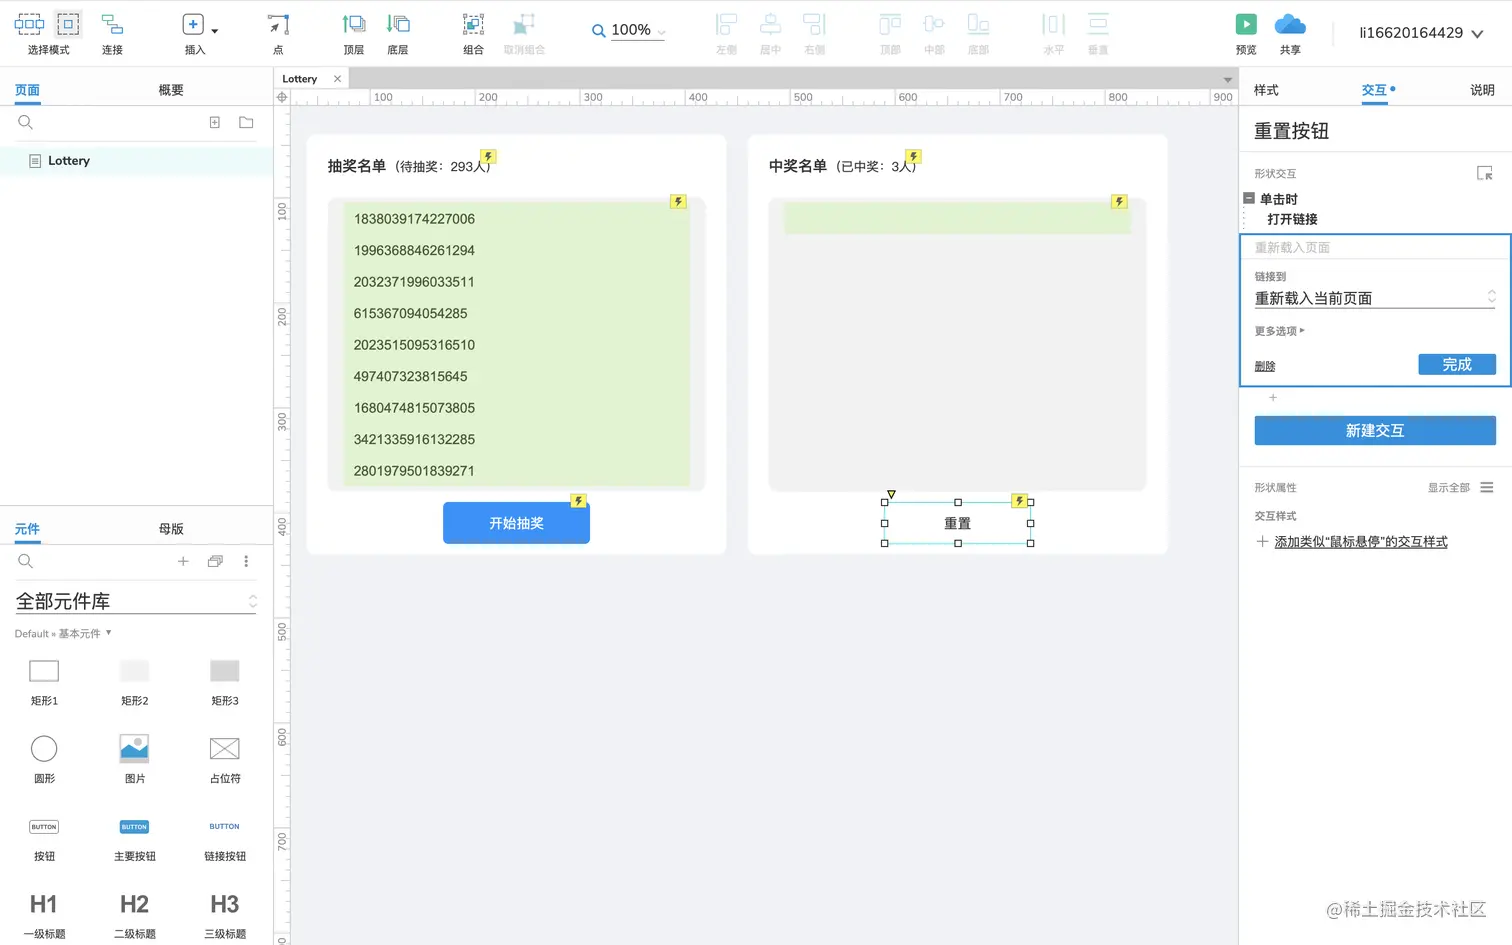Switch to the 说明 notes tab
Image resolution: width=1512 pixels, height=945 pixels.
pyautogui.click(x=1482, y=90)
